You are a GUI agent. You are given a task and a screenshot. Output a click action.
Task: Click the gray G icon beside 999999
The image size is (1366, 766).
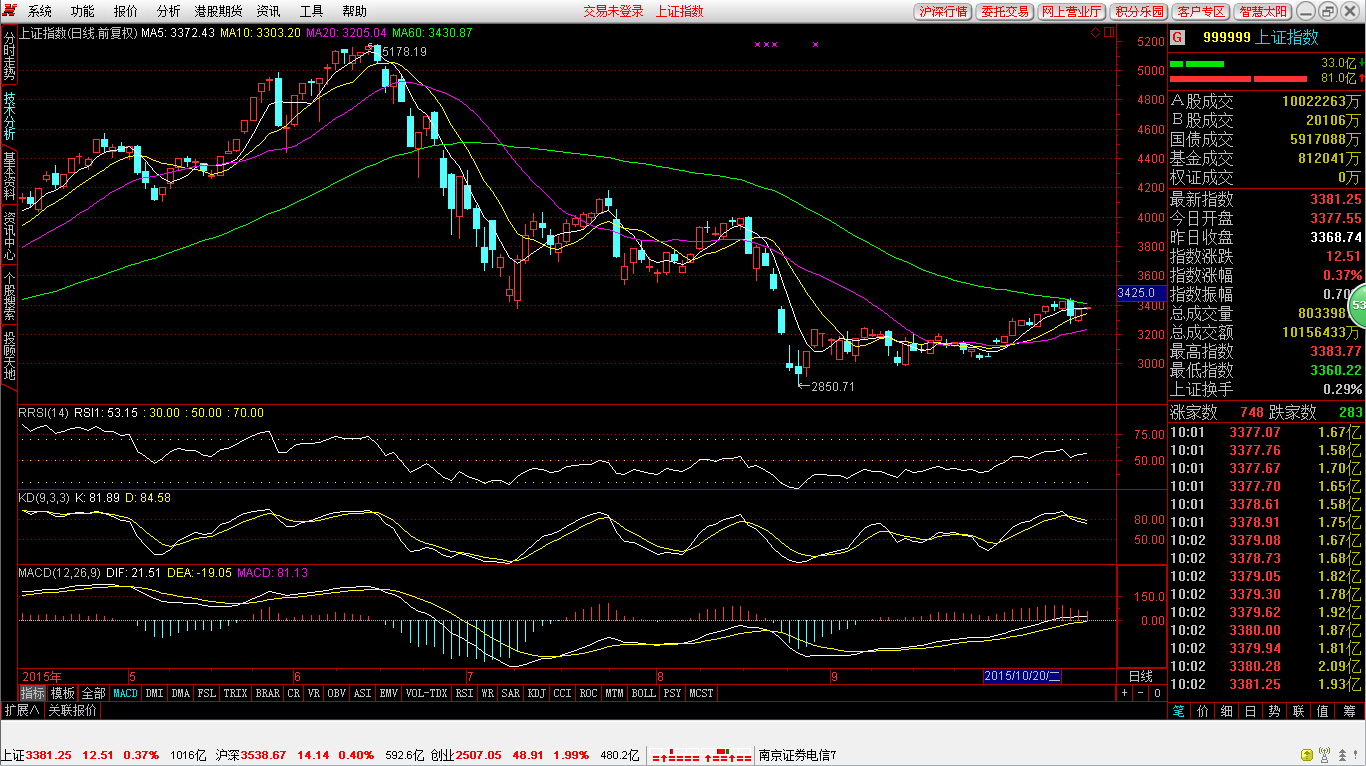pyautogui.click(x=1178, y=37)
